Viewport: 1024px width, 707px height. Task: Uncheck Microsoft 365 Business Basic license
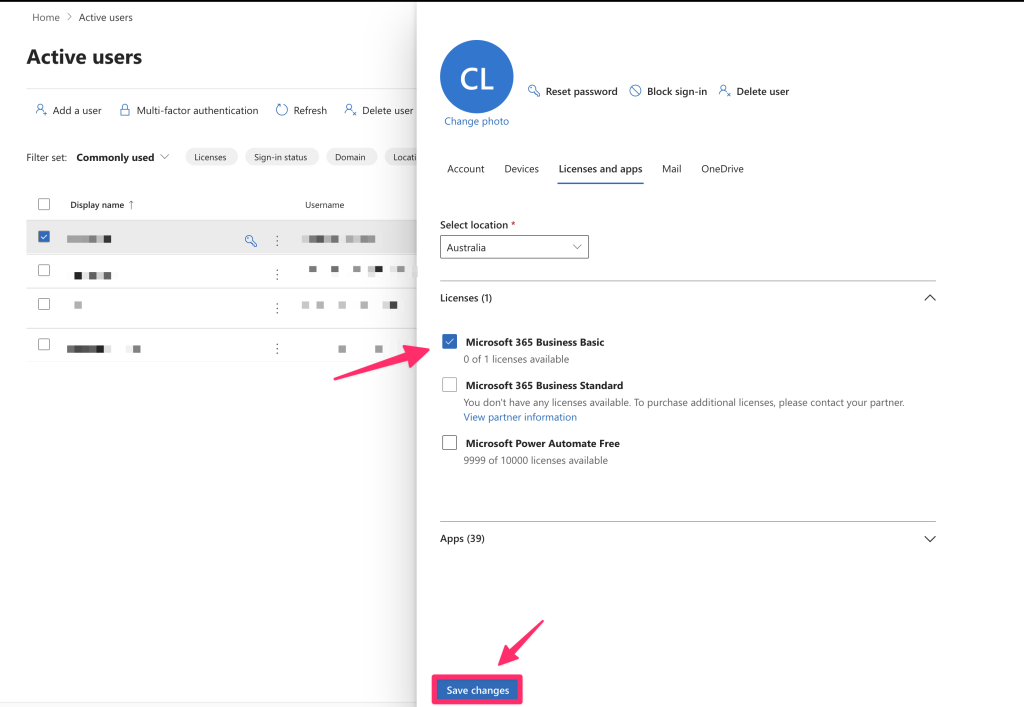pyautogui.click(x=449, y=341)
